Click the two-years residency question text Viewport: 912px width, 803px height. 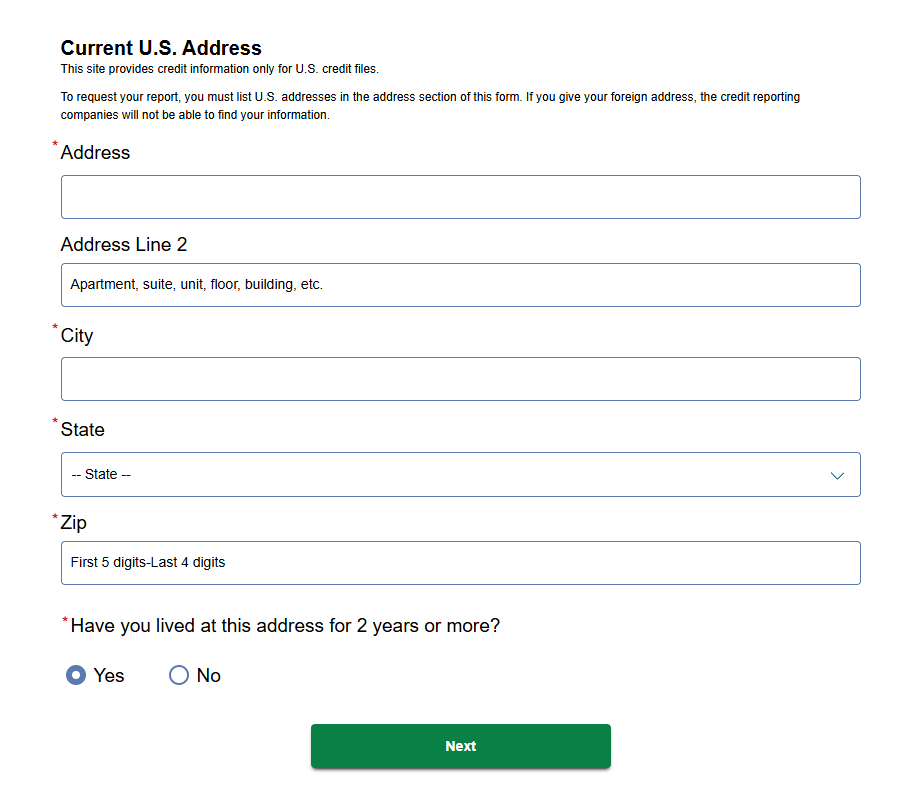coord(285,626)
